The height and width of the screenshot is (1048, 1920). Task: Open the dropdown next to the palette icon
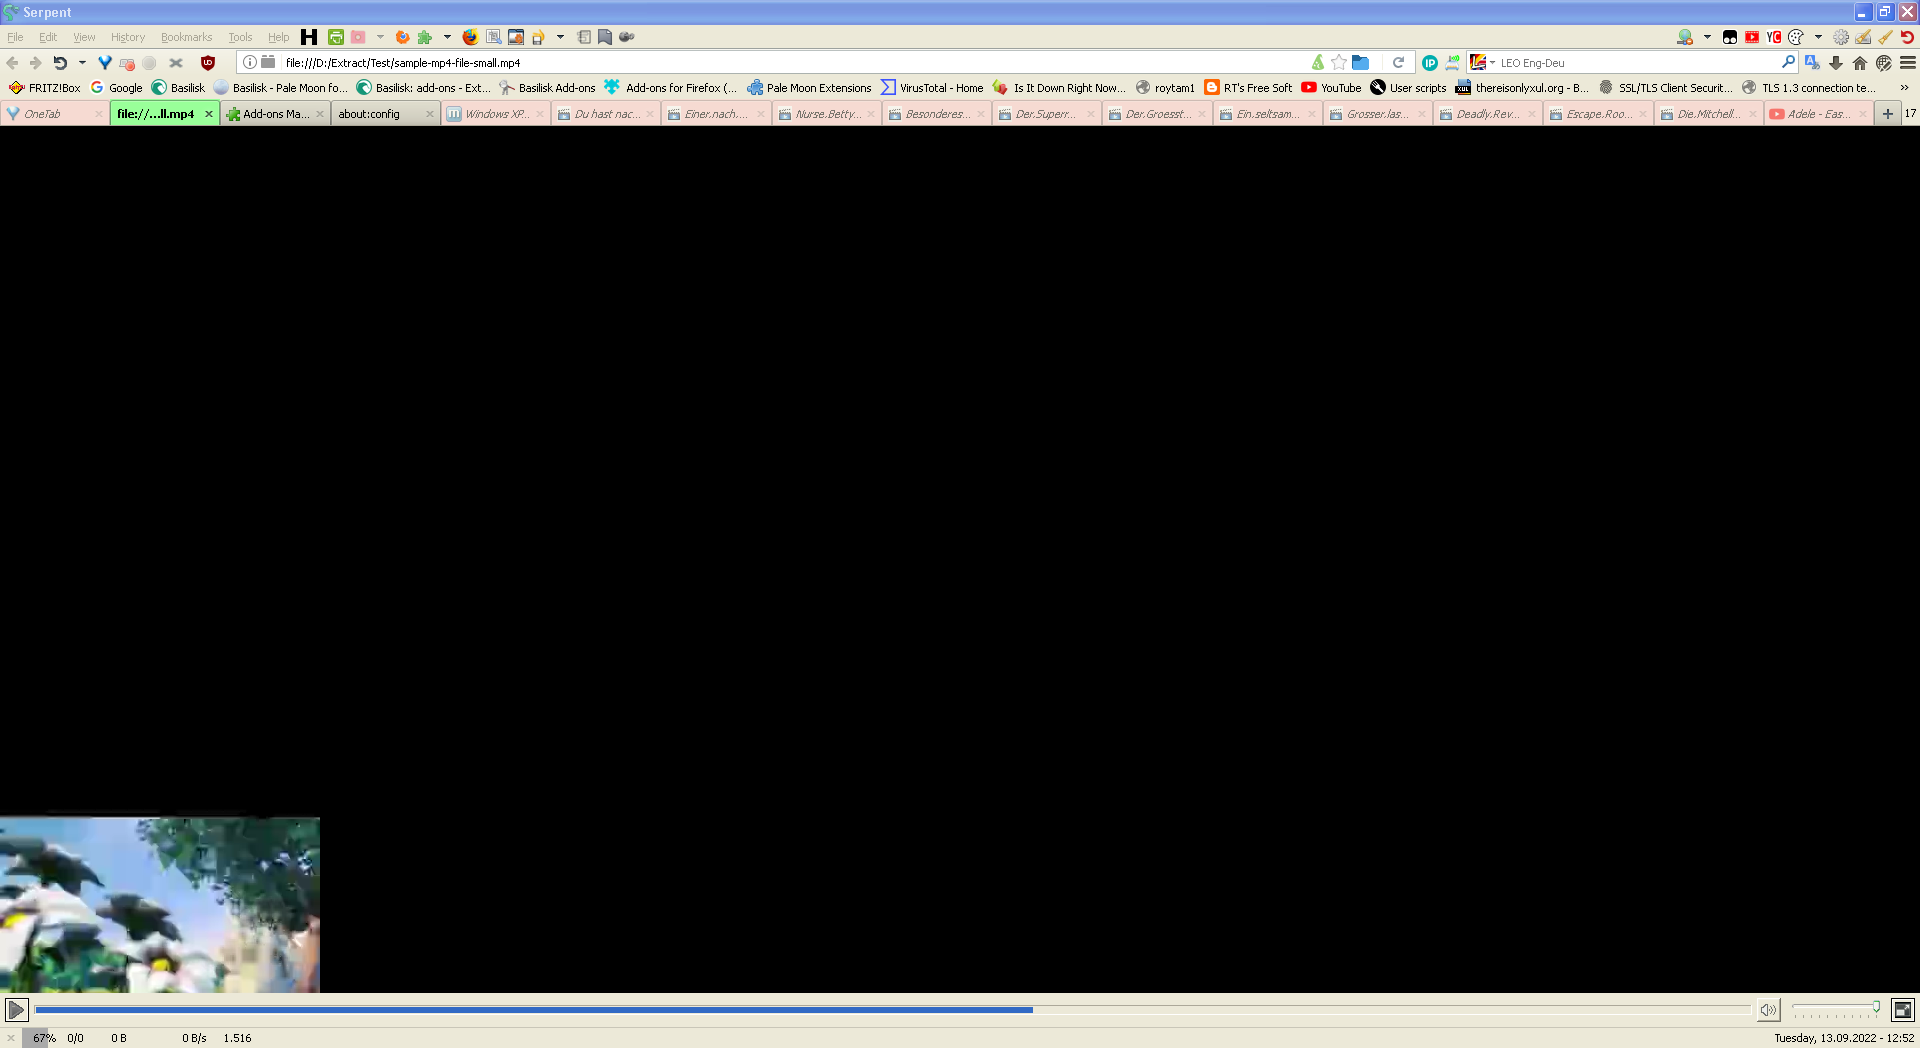[1818, 37]
